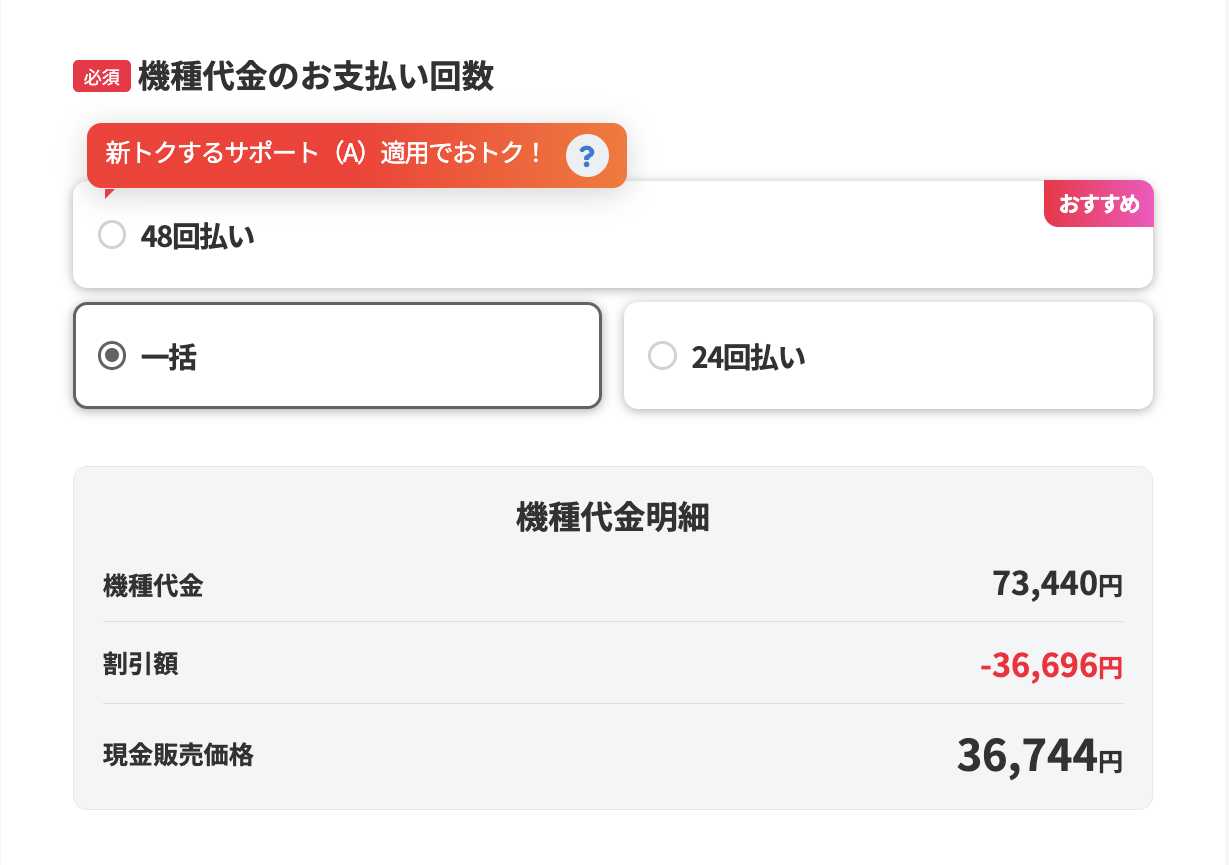Image resolution: width=1229 pixels, height=865 pixels.
Task: Click the 48回払い option label text
Action: point(198,236)
